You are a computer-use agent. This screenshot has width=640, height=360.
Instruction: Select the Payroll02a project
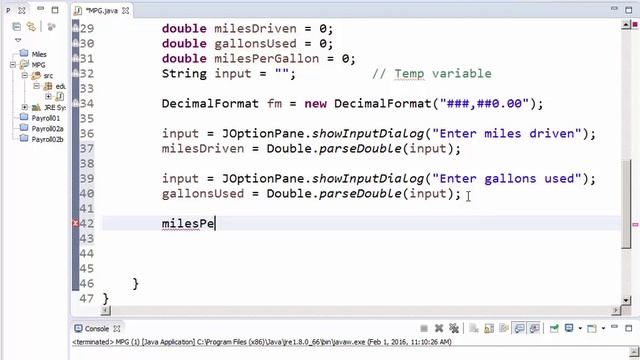click(x=47, y=129)
